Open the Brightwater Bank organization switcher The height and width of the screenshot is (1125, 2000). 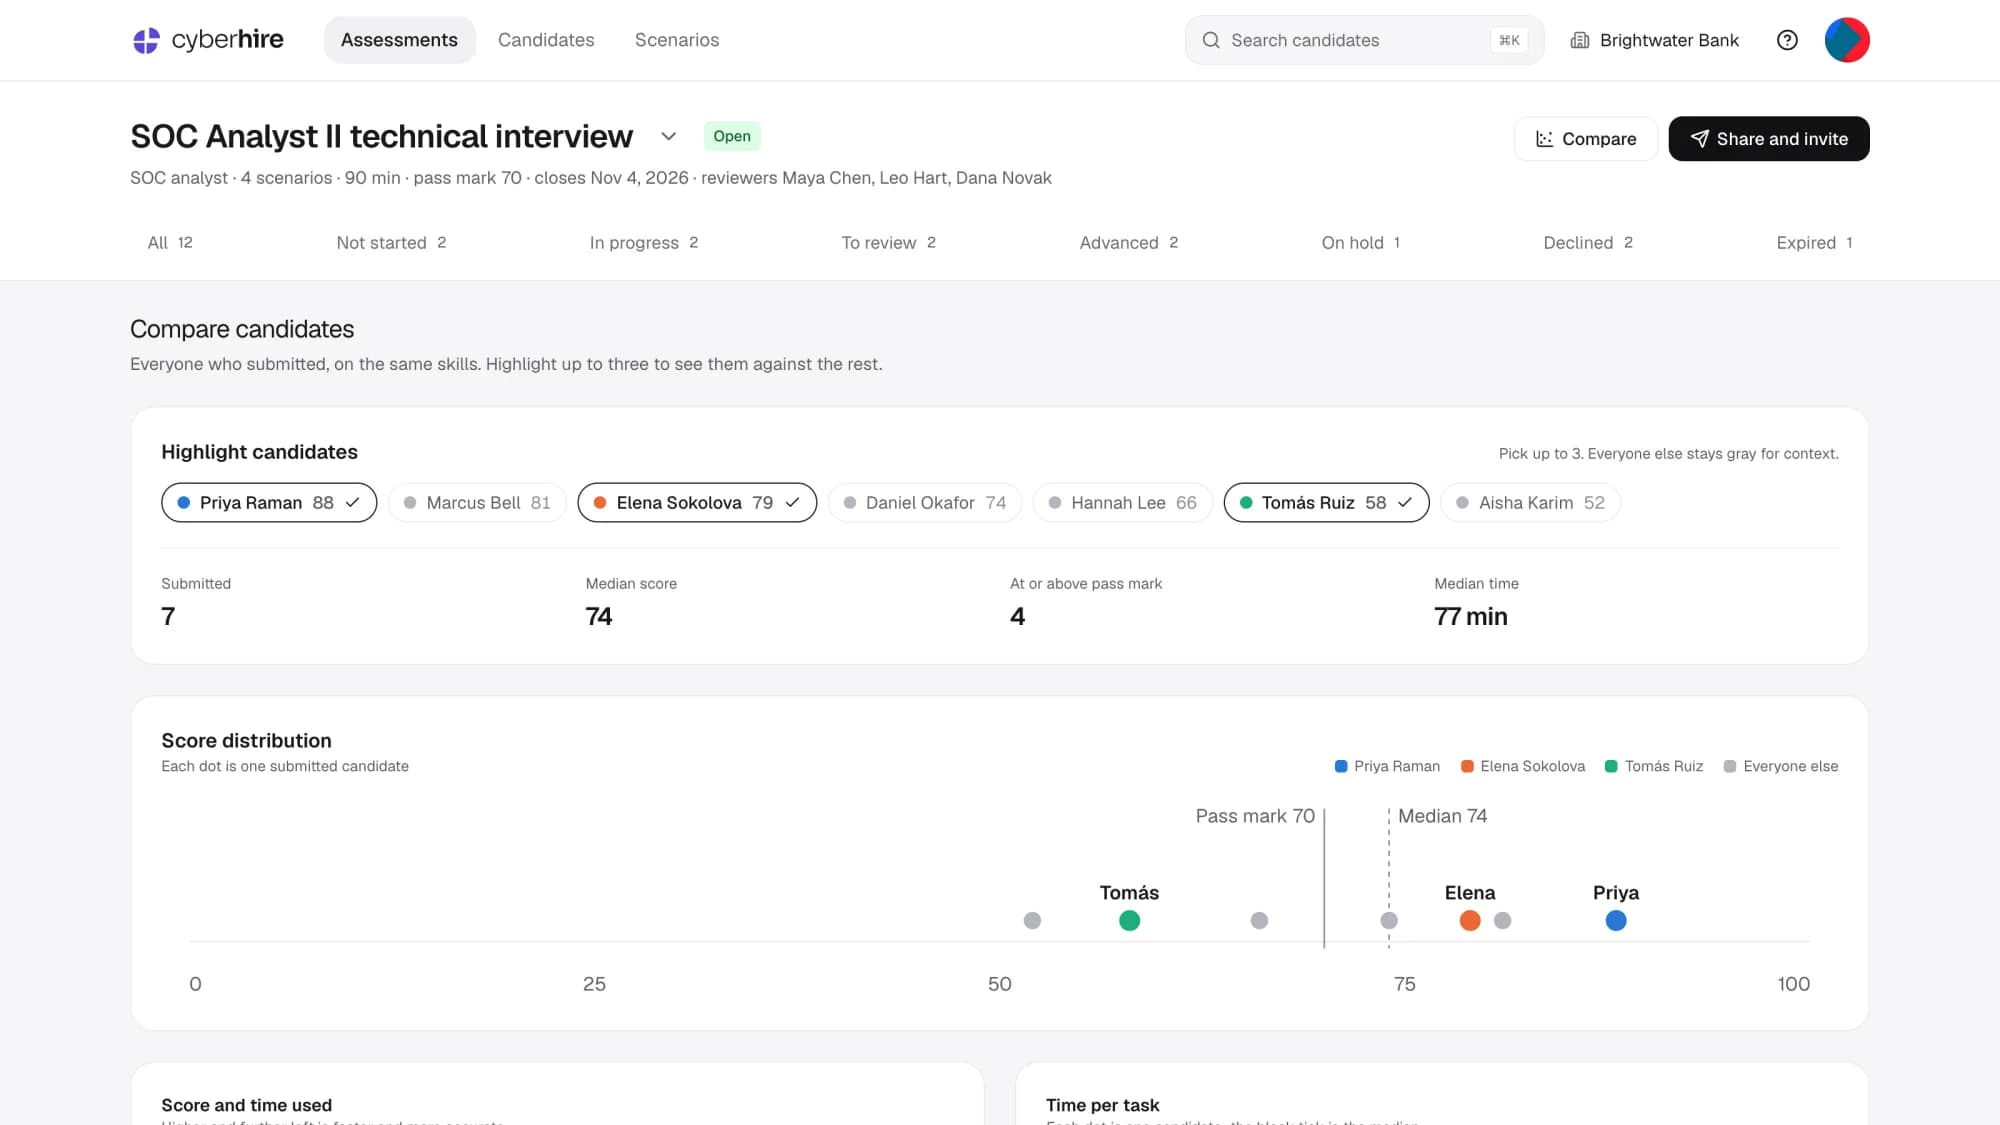coord(1654,40)
